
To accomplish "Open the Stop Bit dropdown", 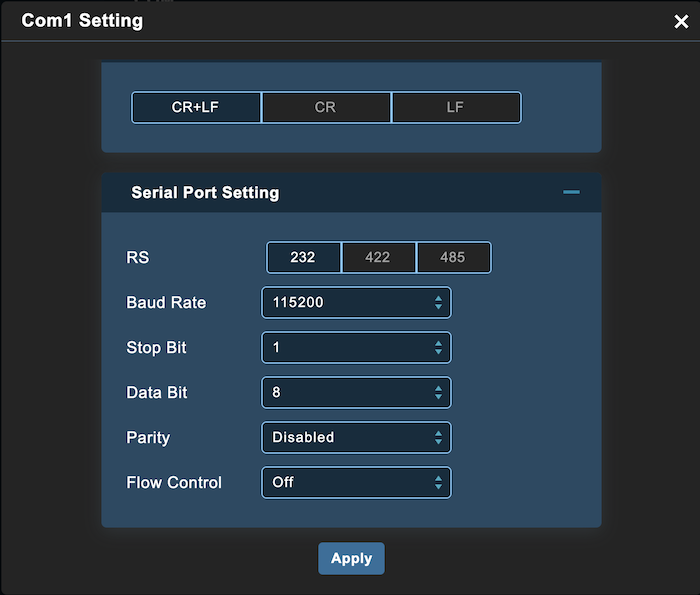I will [x=355, y=348].
